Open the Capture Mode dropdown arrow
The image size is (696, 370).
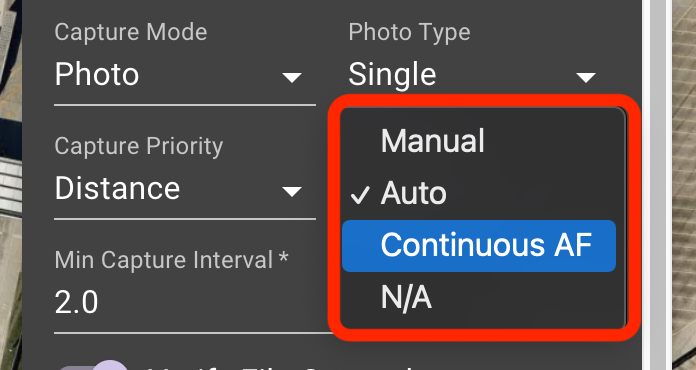(x=292, y=78)
